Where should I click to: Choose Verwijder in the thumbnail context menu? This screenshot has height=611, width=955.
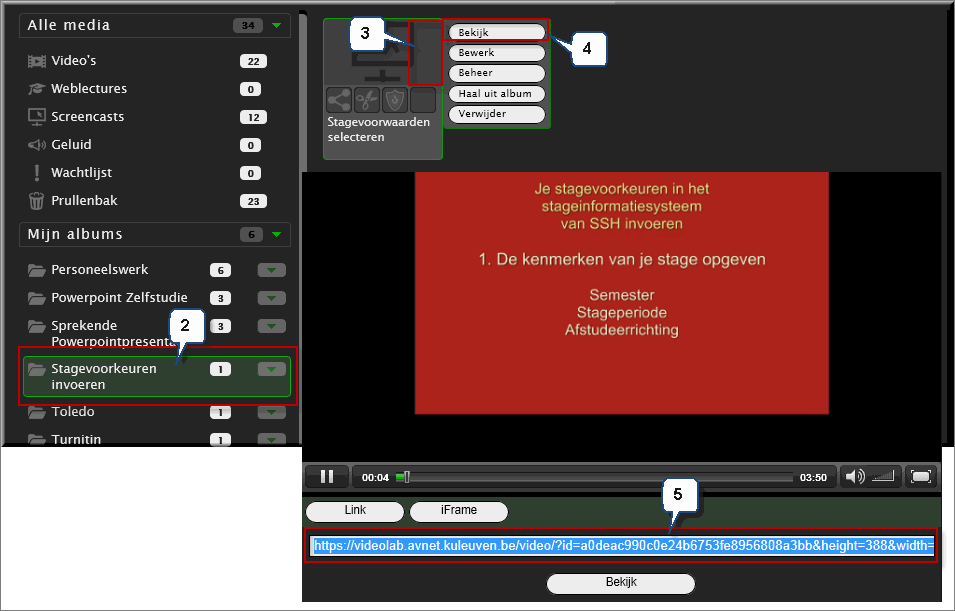(x=497, y=114)
